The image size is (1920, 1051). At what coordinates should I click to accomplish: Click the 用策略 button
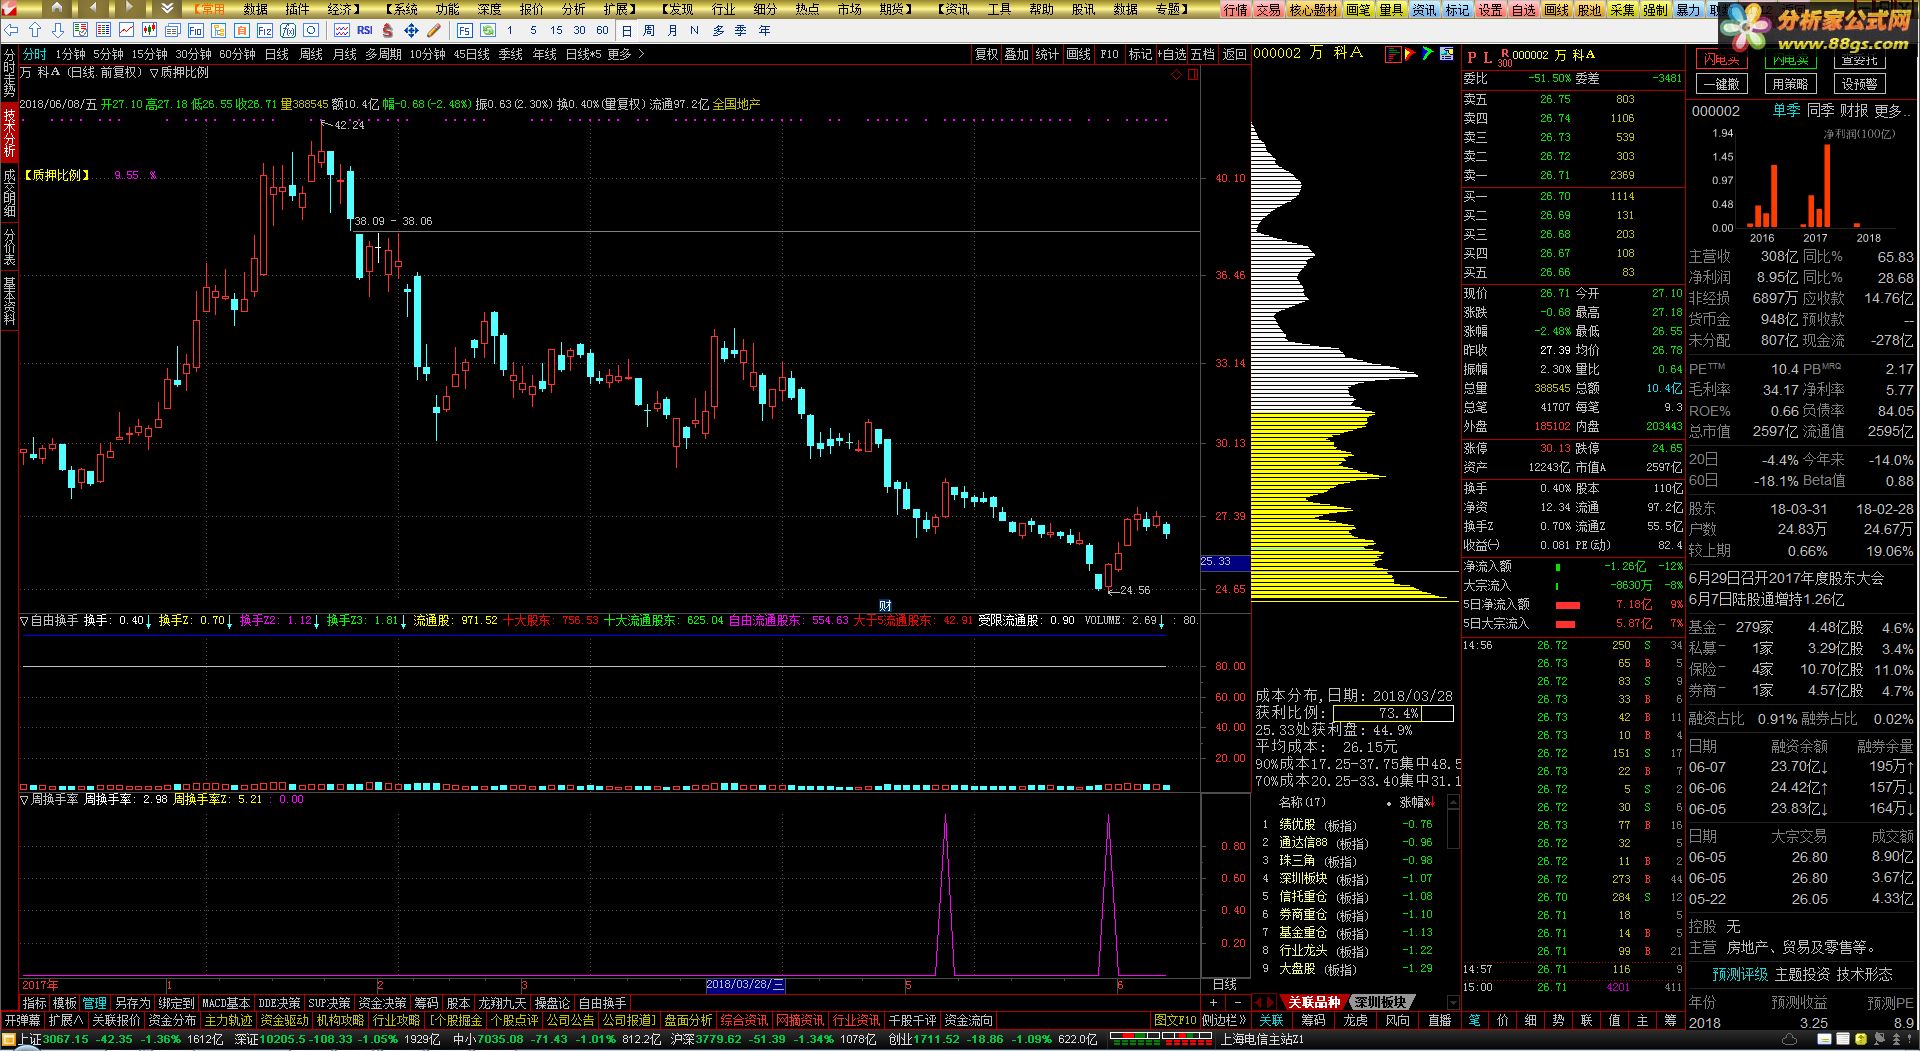1790,84
